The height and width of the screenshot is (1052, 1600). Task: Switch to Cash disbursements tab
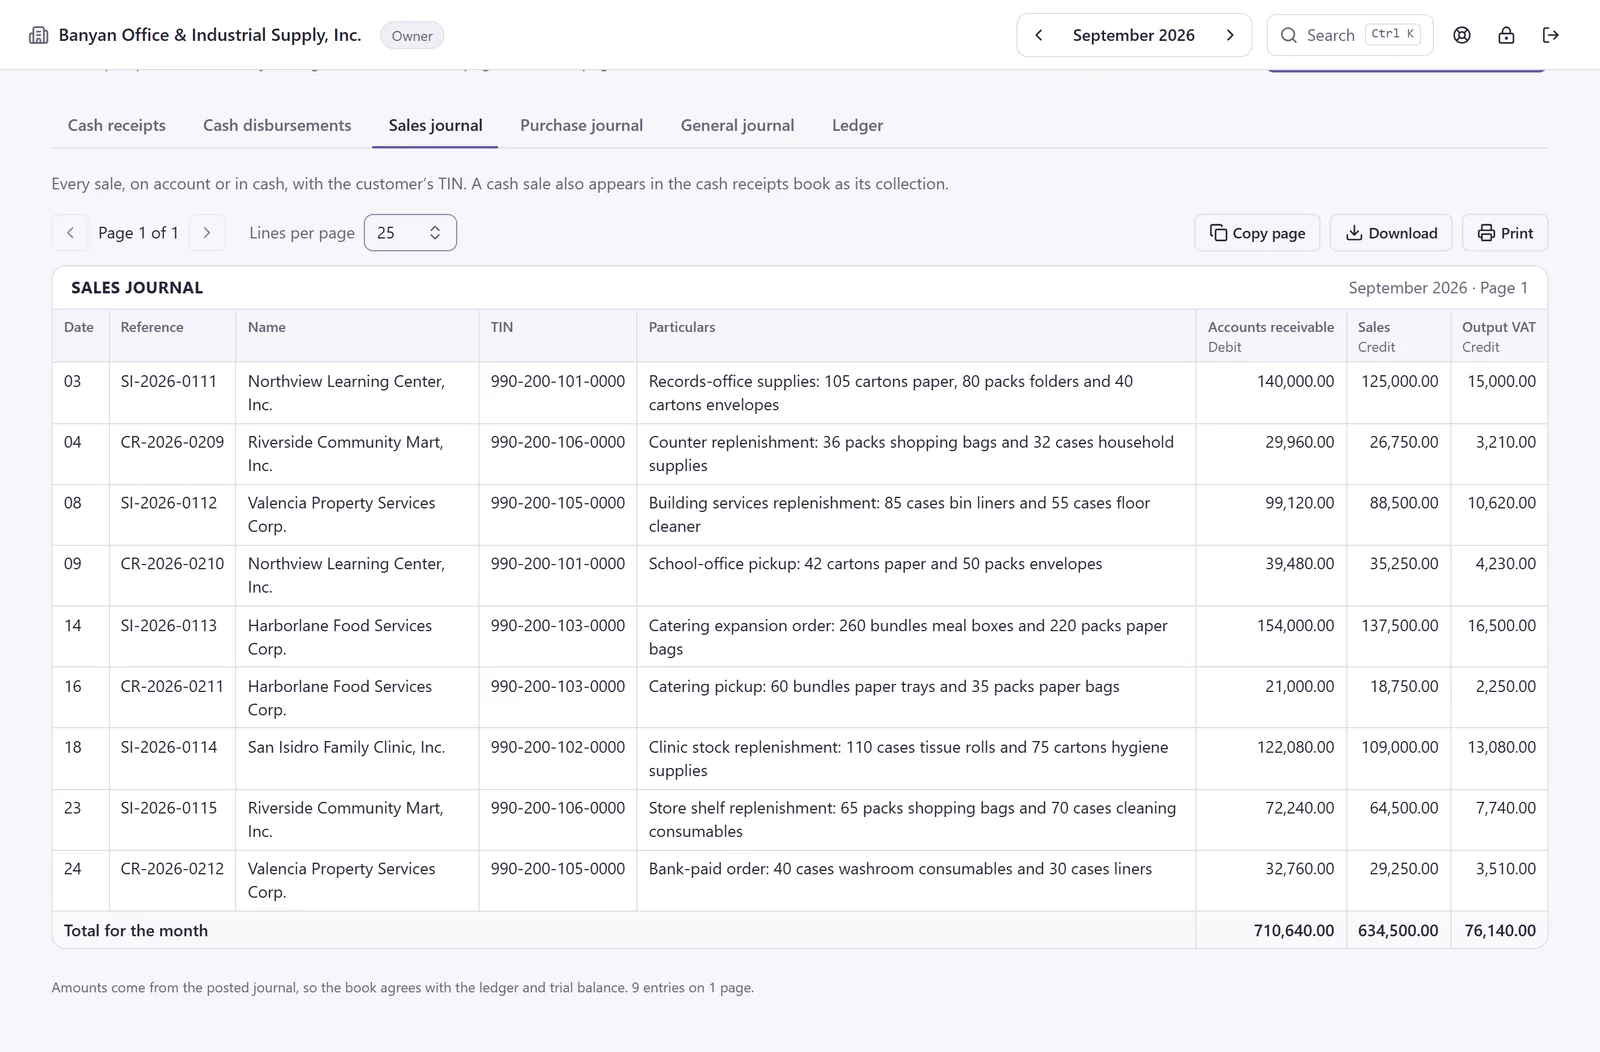[277, 125]
